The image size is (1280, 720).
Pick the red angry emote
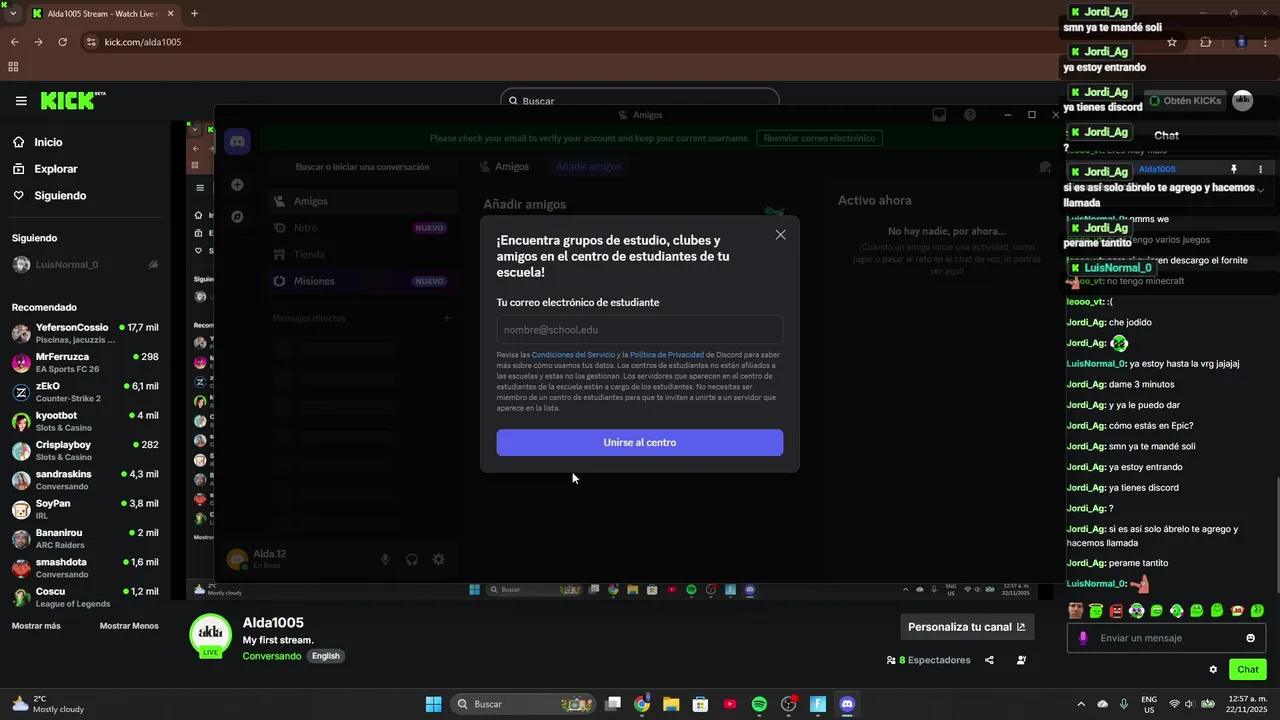1116,610
